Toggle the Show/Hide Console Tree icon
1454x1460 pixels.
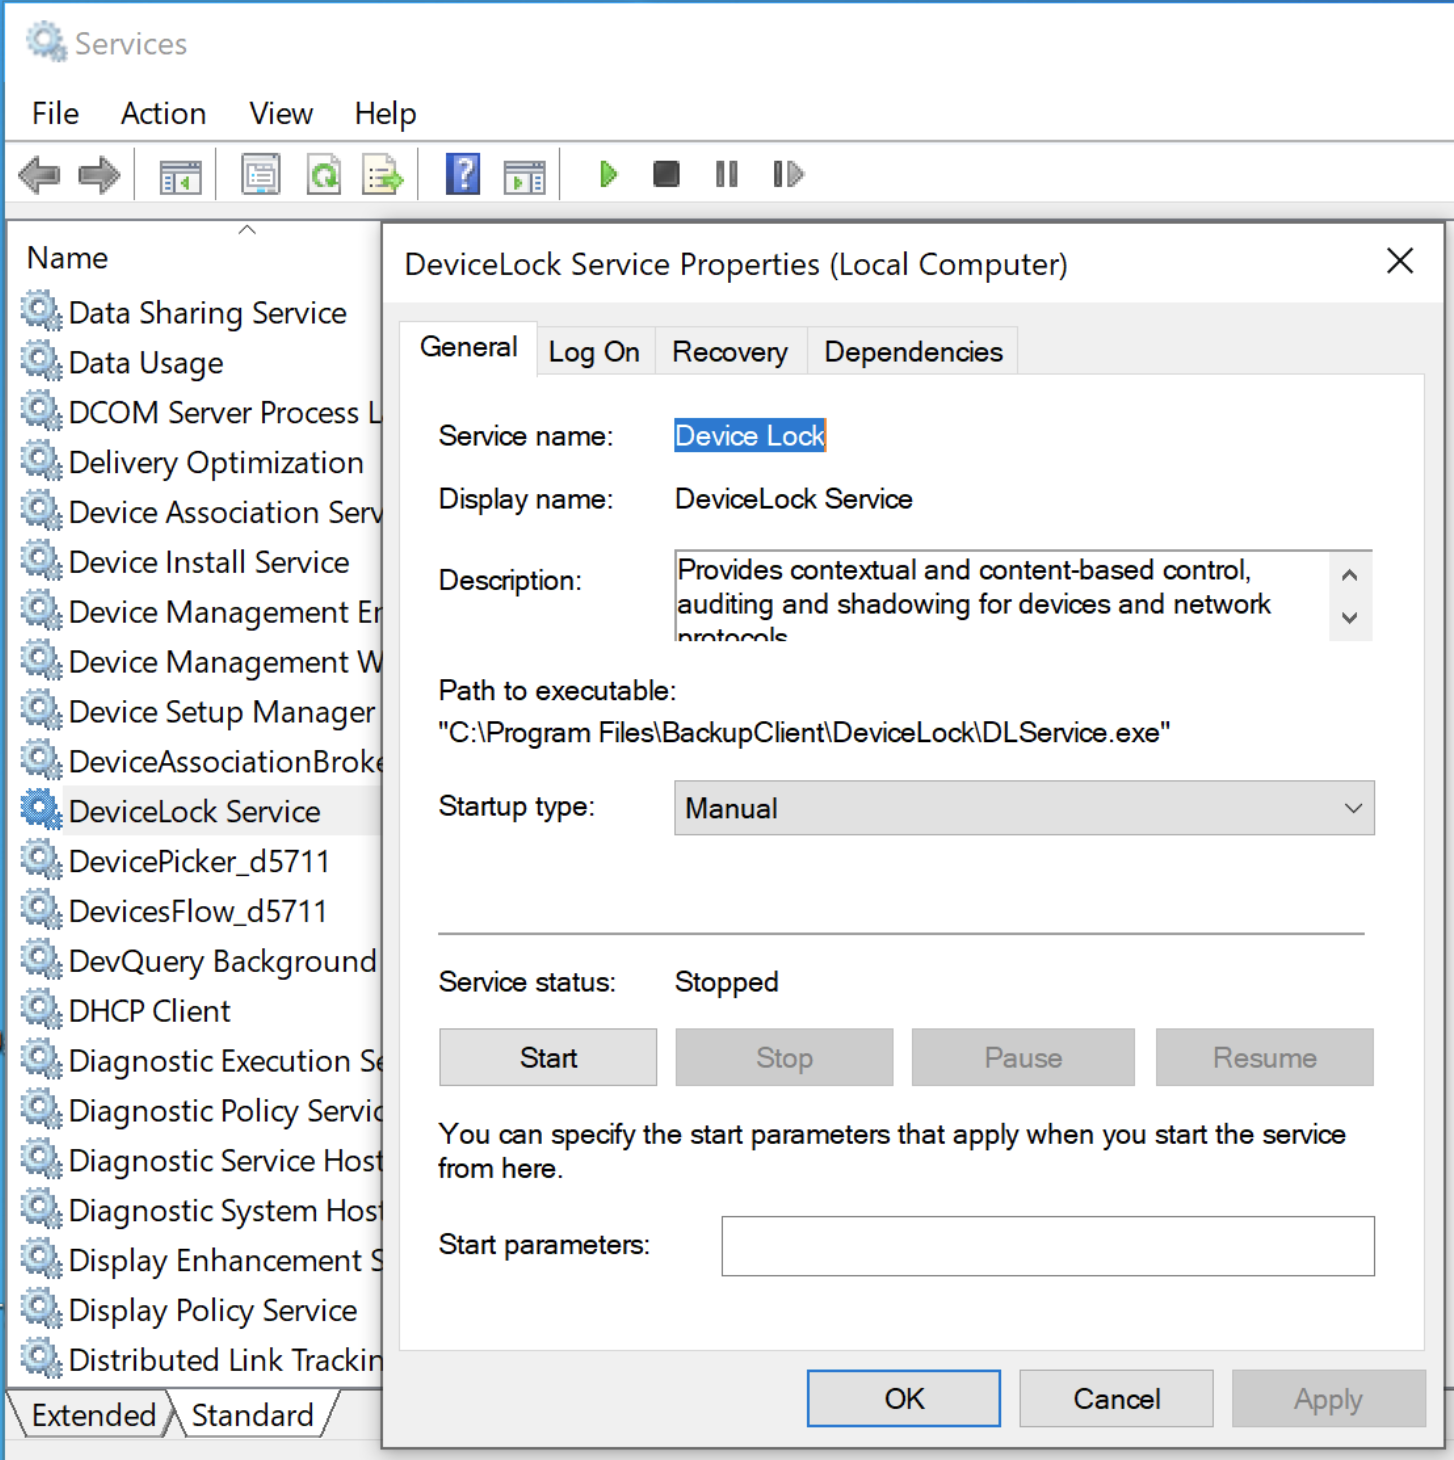click(x=181, y=176)
